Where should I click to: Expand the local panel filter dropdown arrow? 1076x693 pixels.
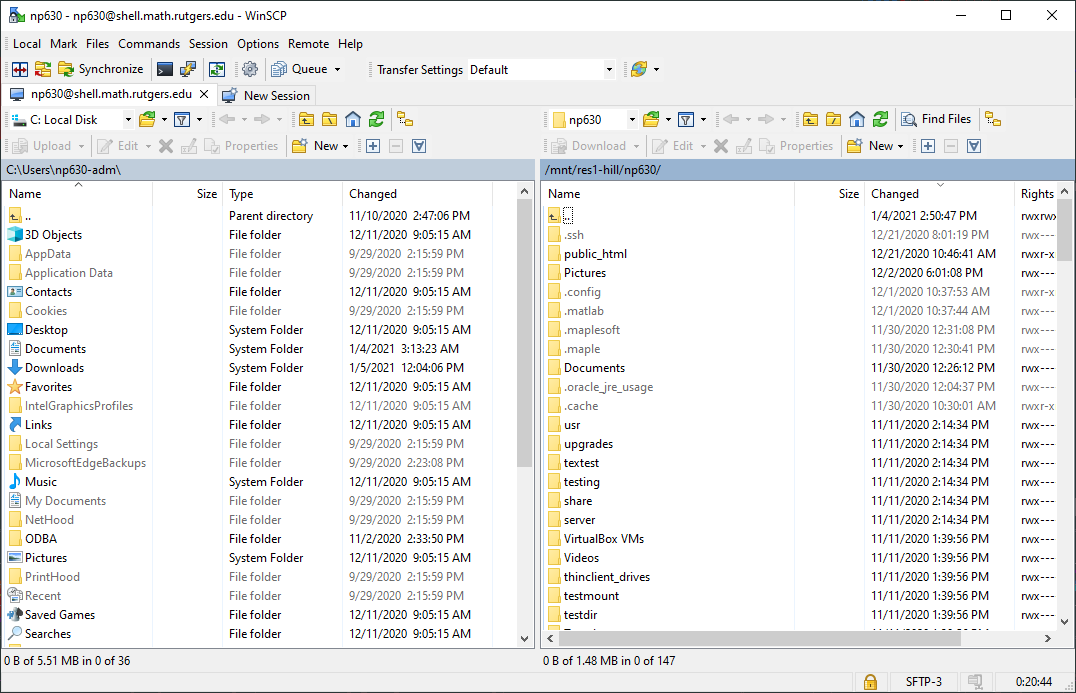(x=200, y=120)
